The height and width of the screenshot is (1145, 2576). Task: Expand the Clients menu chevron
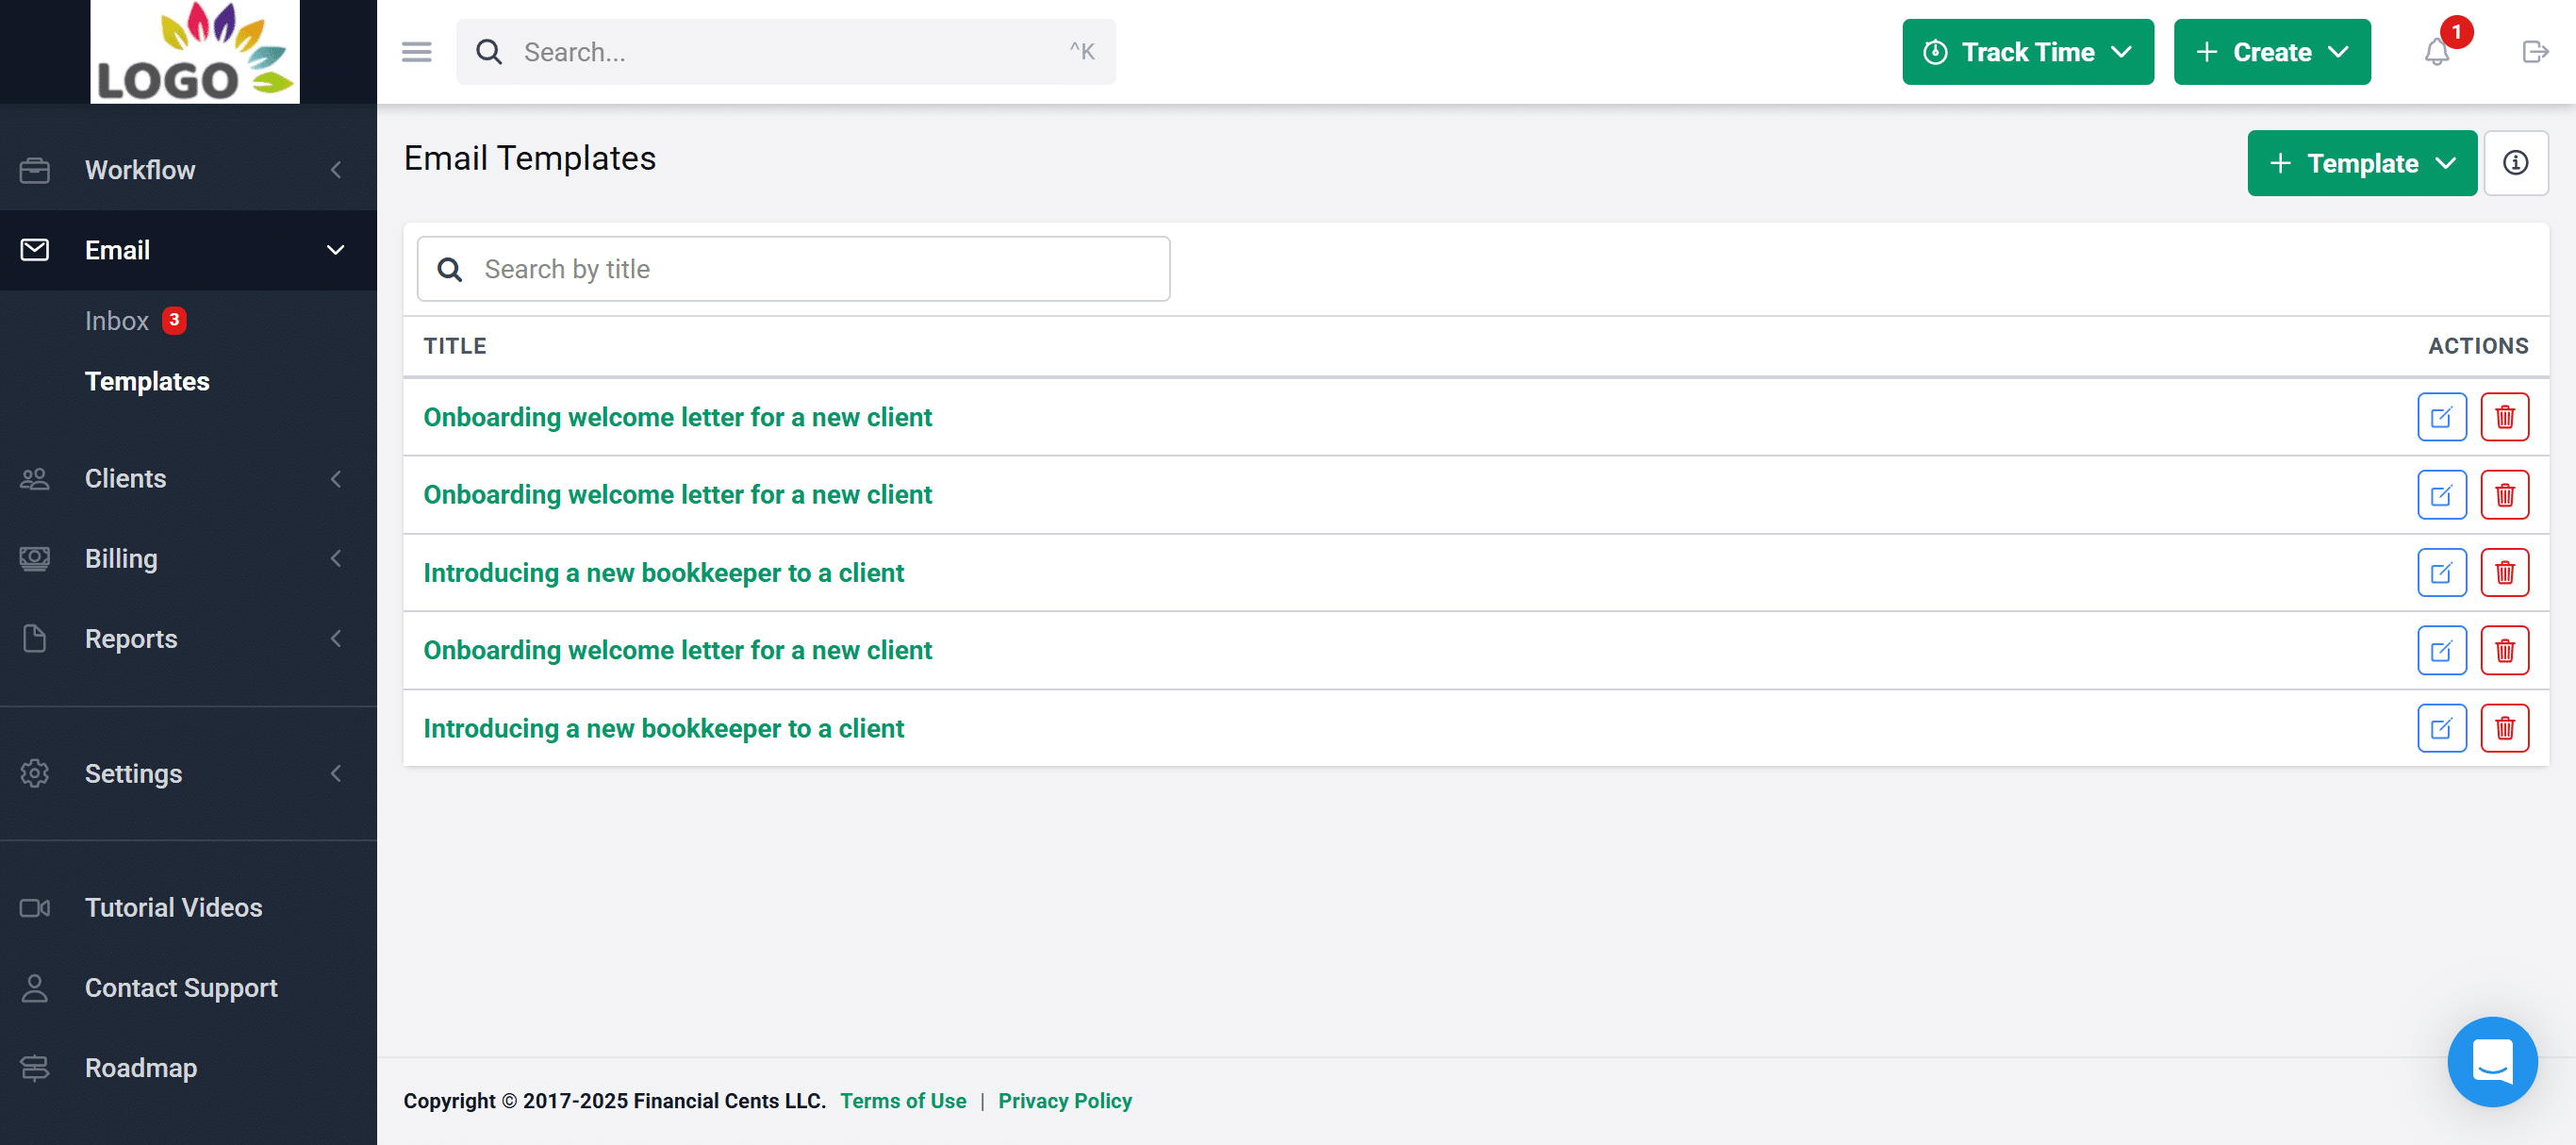pos(336,479)
